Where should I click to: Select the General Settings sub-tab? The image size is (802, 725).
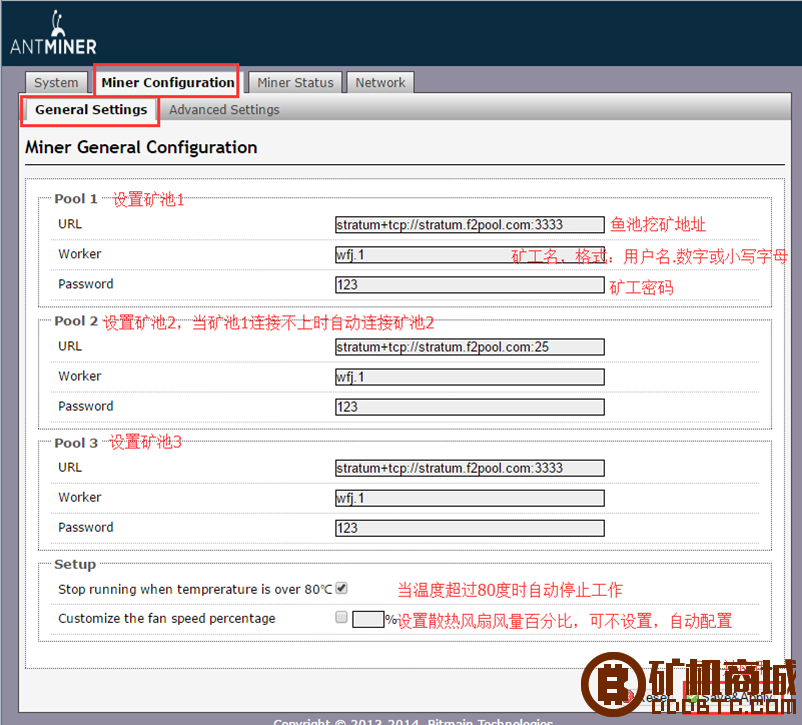[91, 109]
